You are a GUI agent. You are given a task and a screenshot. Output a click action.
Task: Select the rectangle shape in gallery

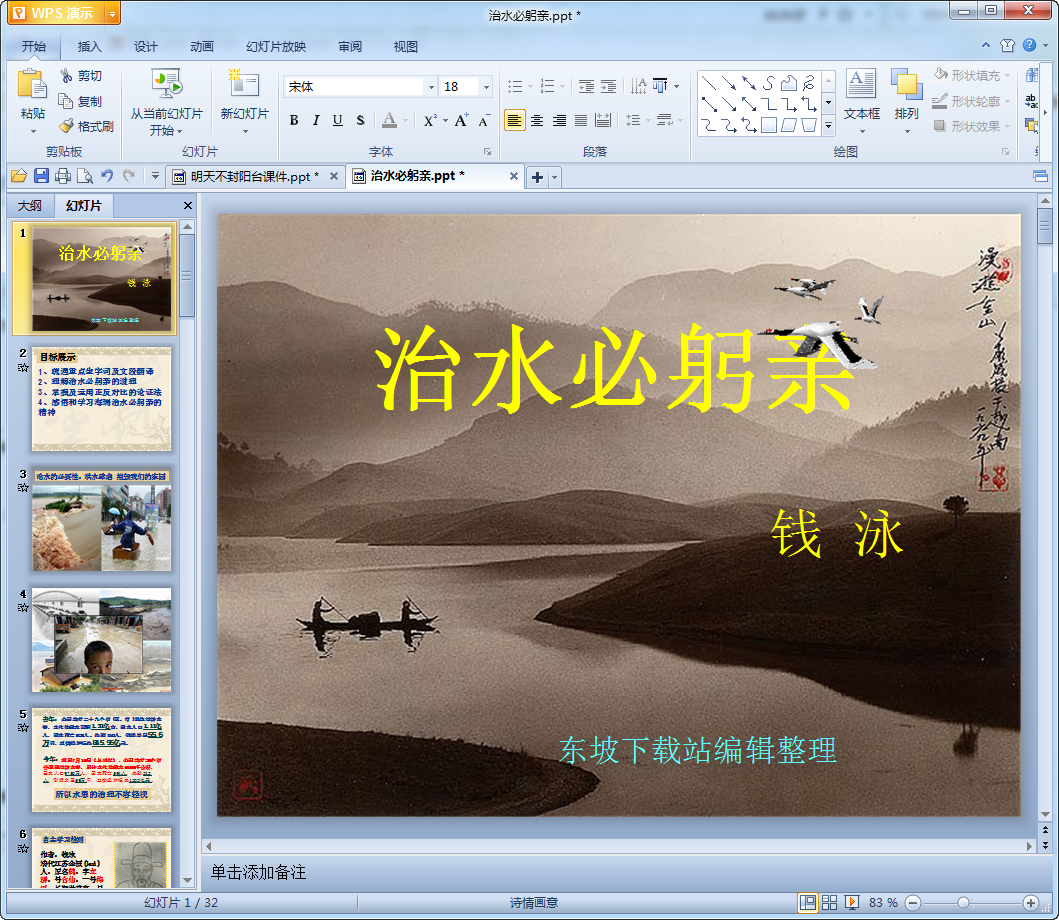point(769,125)
